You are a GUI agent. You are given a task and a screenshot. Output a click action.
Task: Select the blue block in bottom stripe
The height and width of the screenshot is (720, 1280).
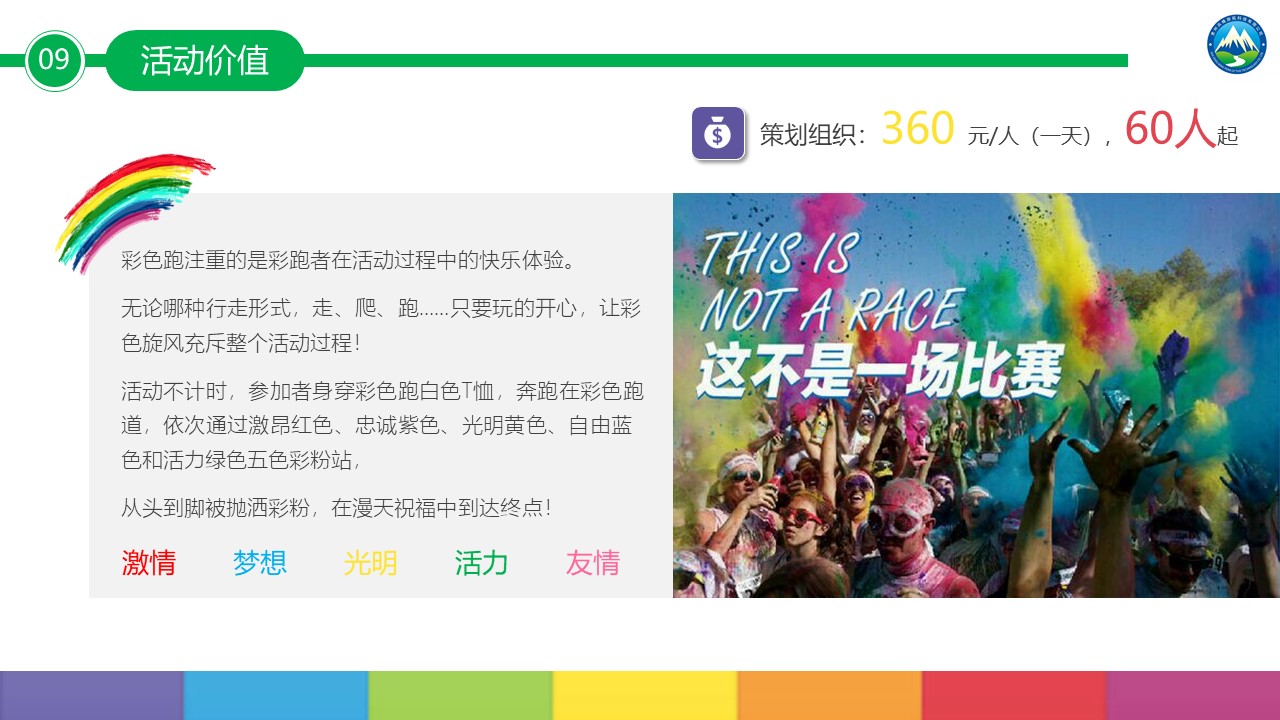(x=276, y=695)
